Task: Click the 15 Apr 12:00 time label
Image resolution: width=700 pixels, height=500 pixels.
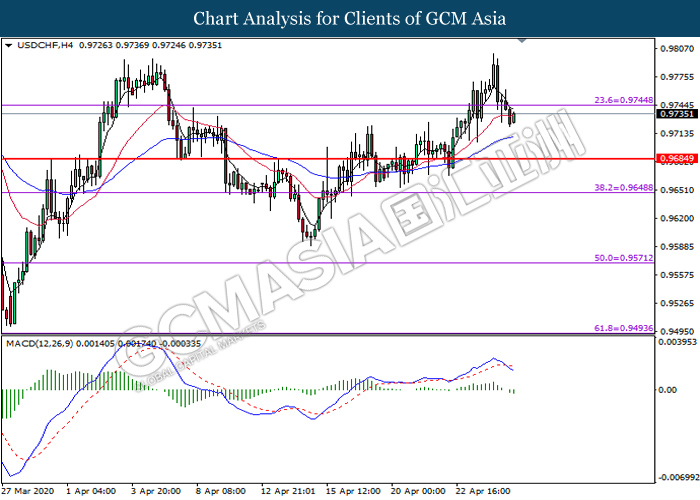Action: [x=353, y=491]
